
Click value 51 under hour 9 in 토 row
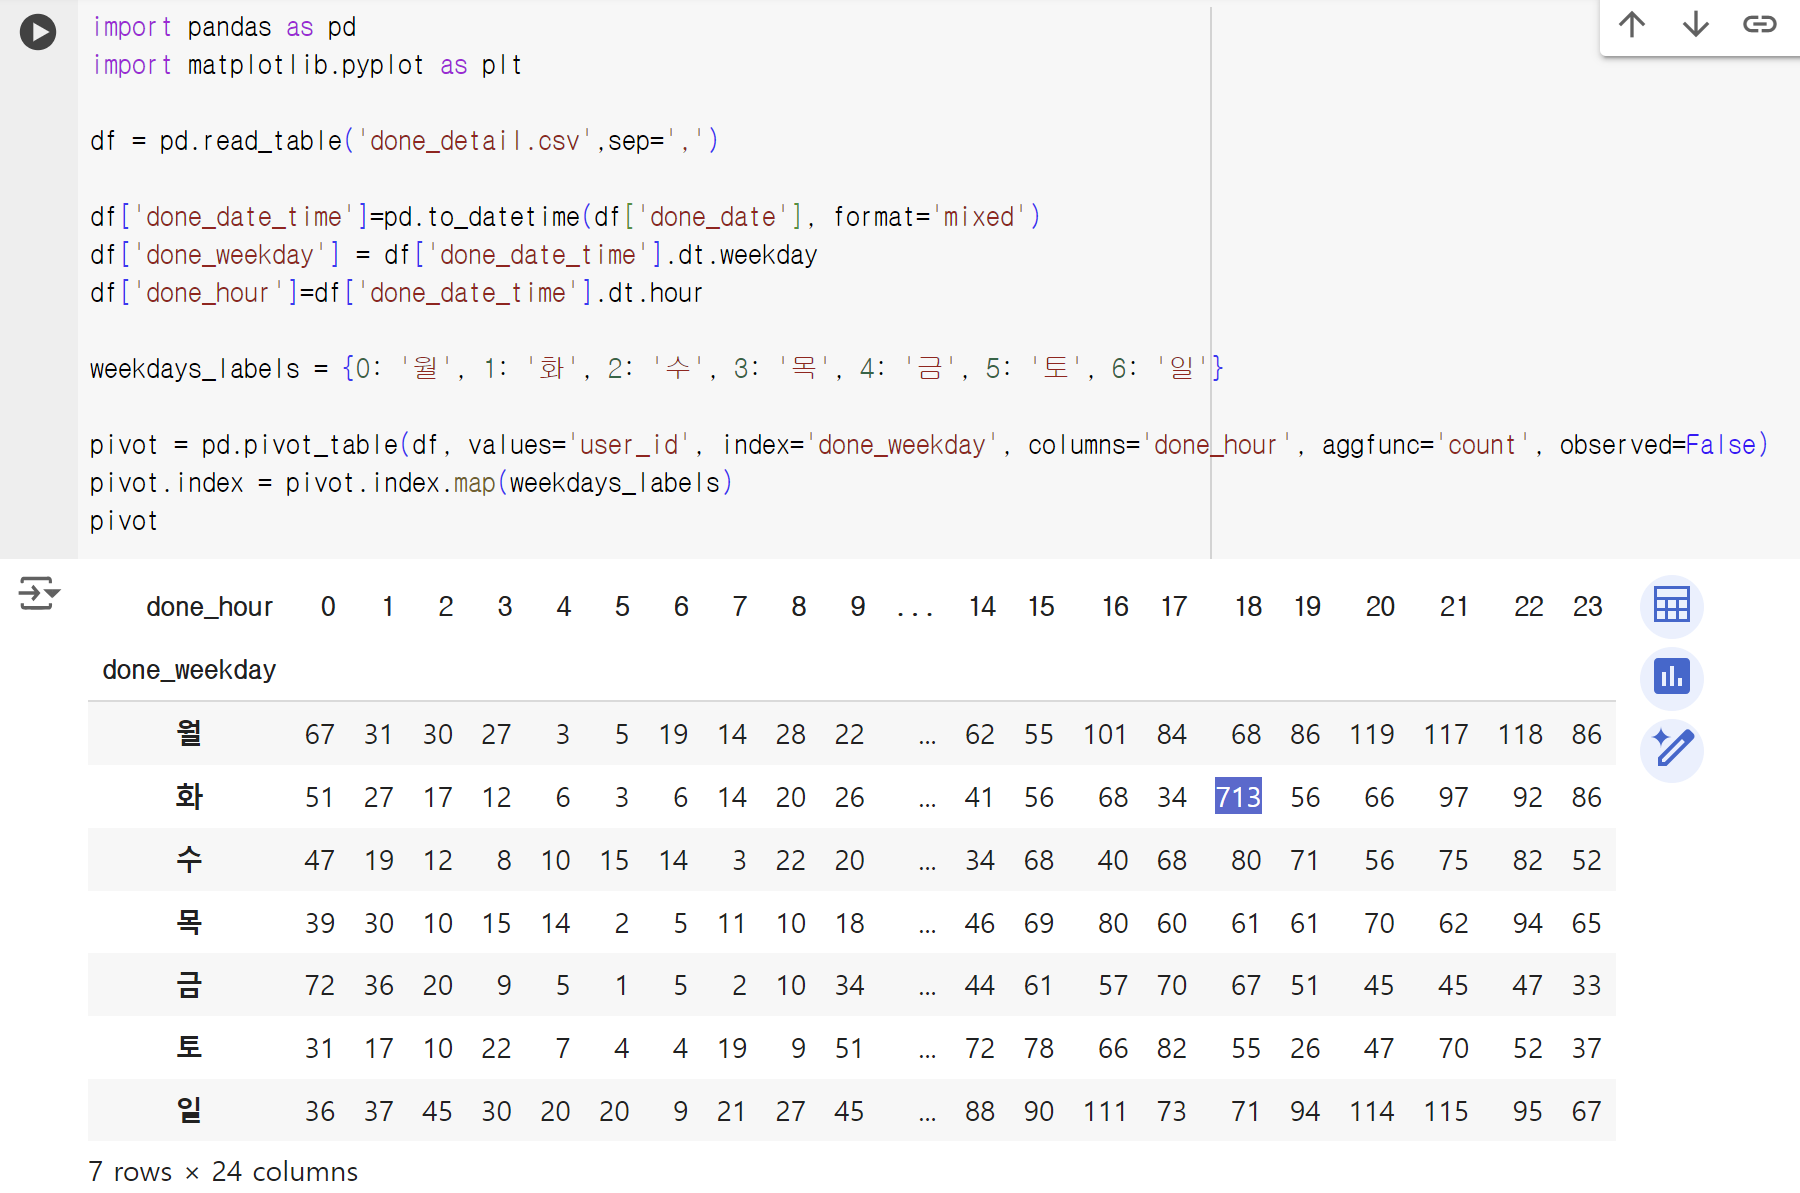849,1048
